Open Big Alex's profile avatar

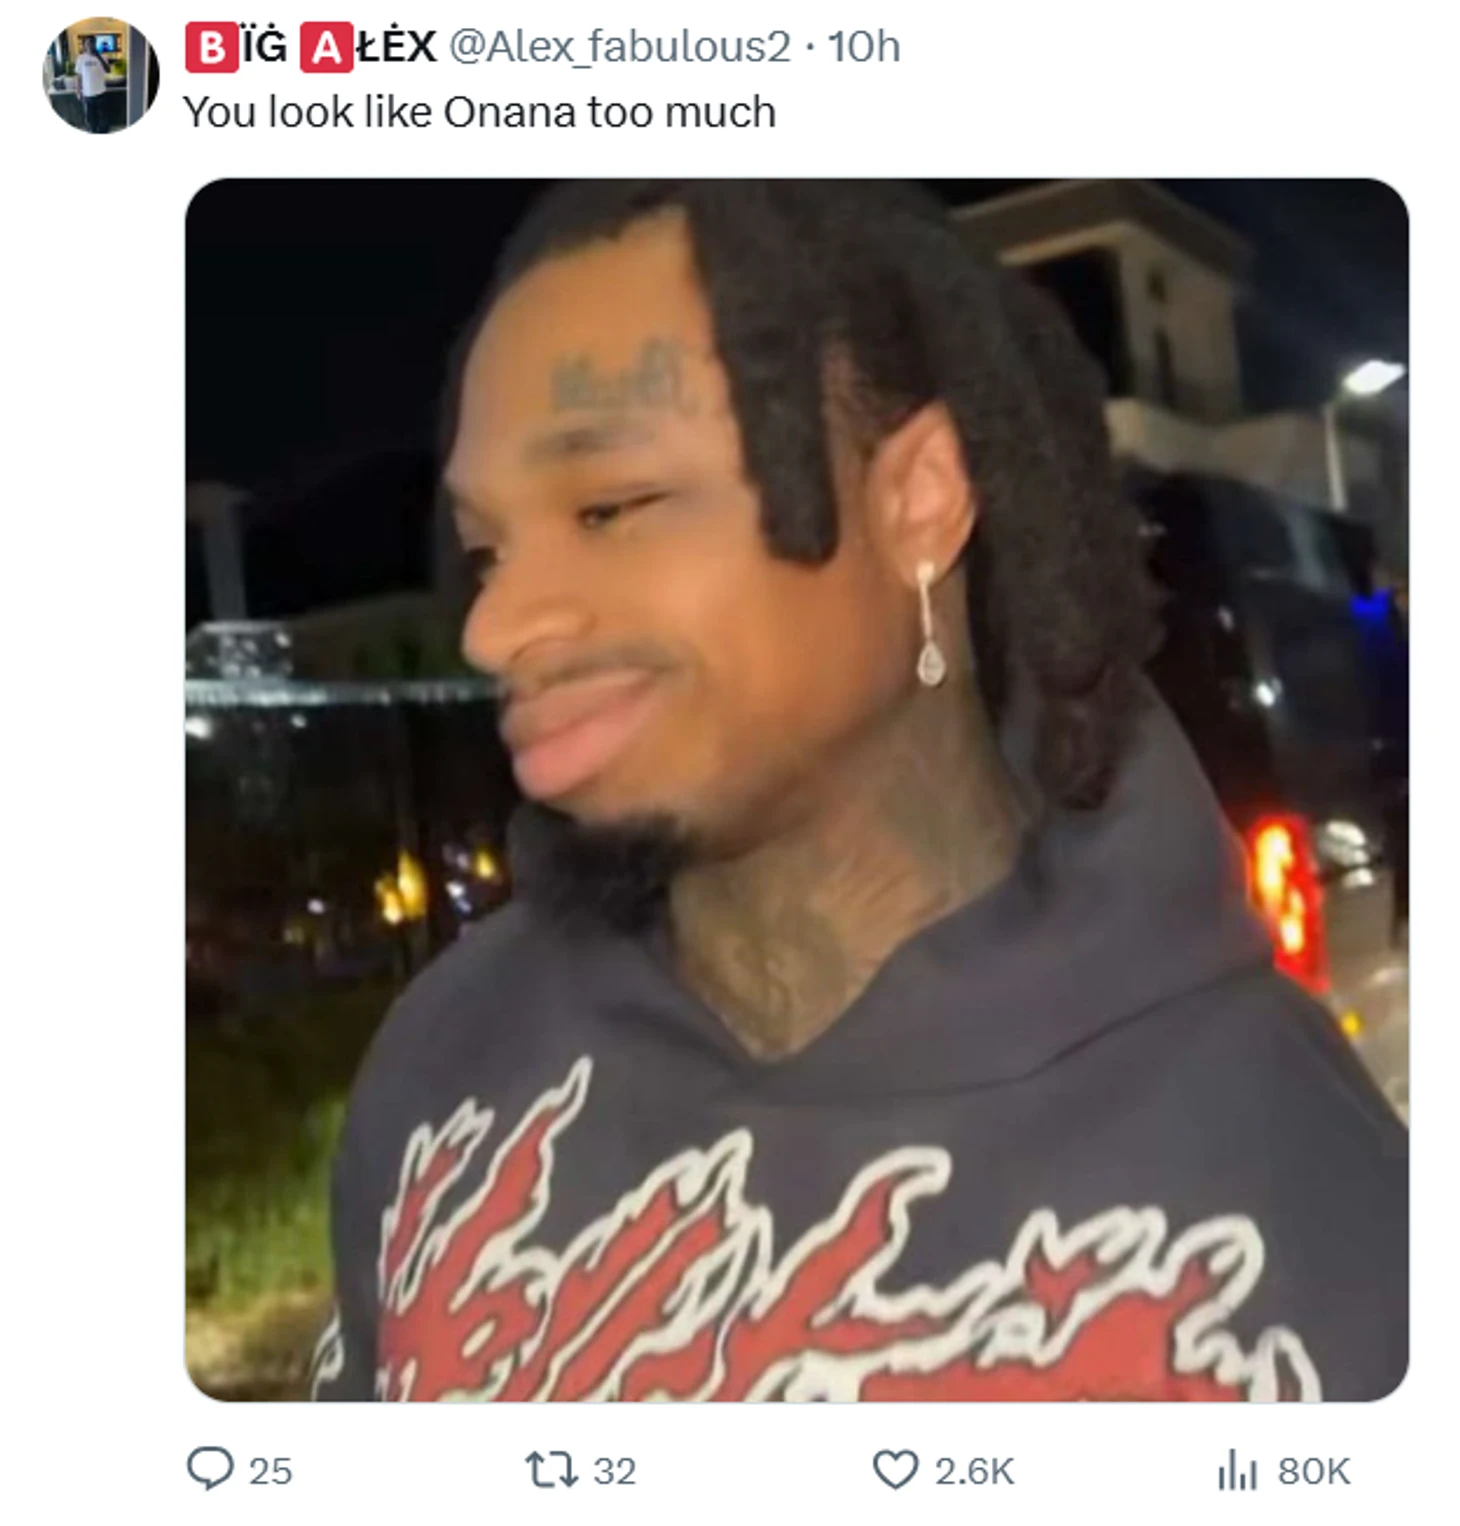click(101, 75)
